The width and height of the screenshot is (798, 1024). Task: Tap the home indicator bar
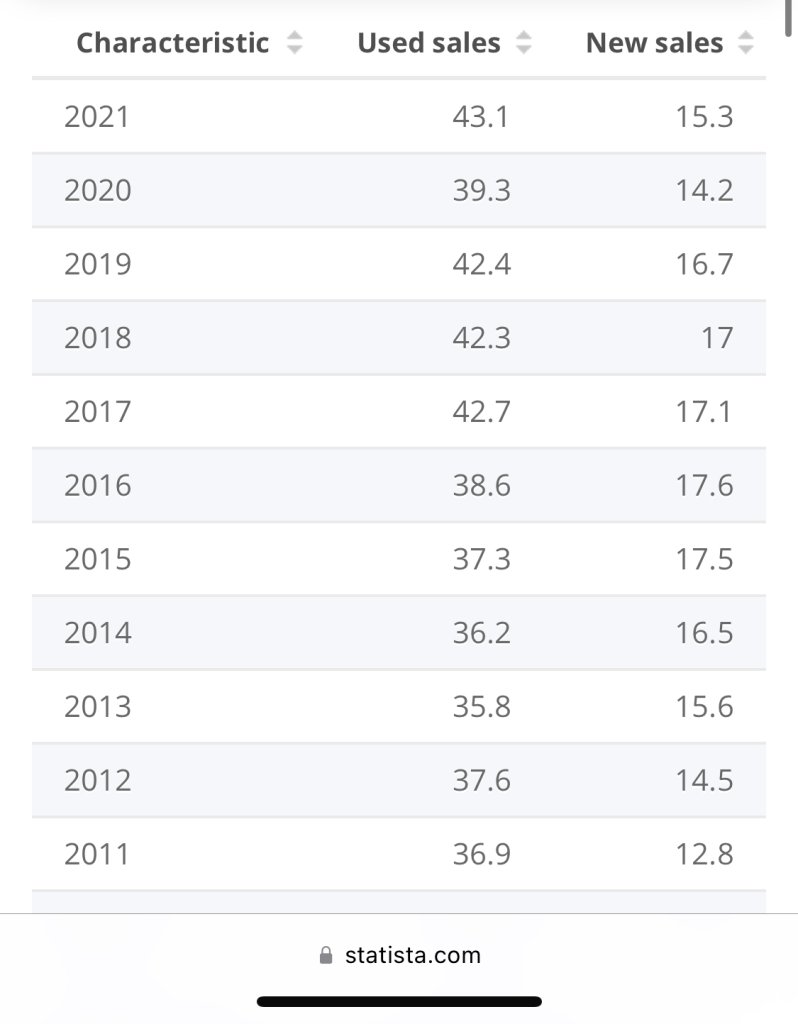tap(399, 1002)
